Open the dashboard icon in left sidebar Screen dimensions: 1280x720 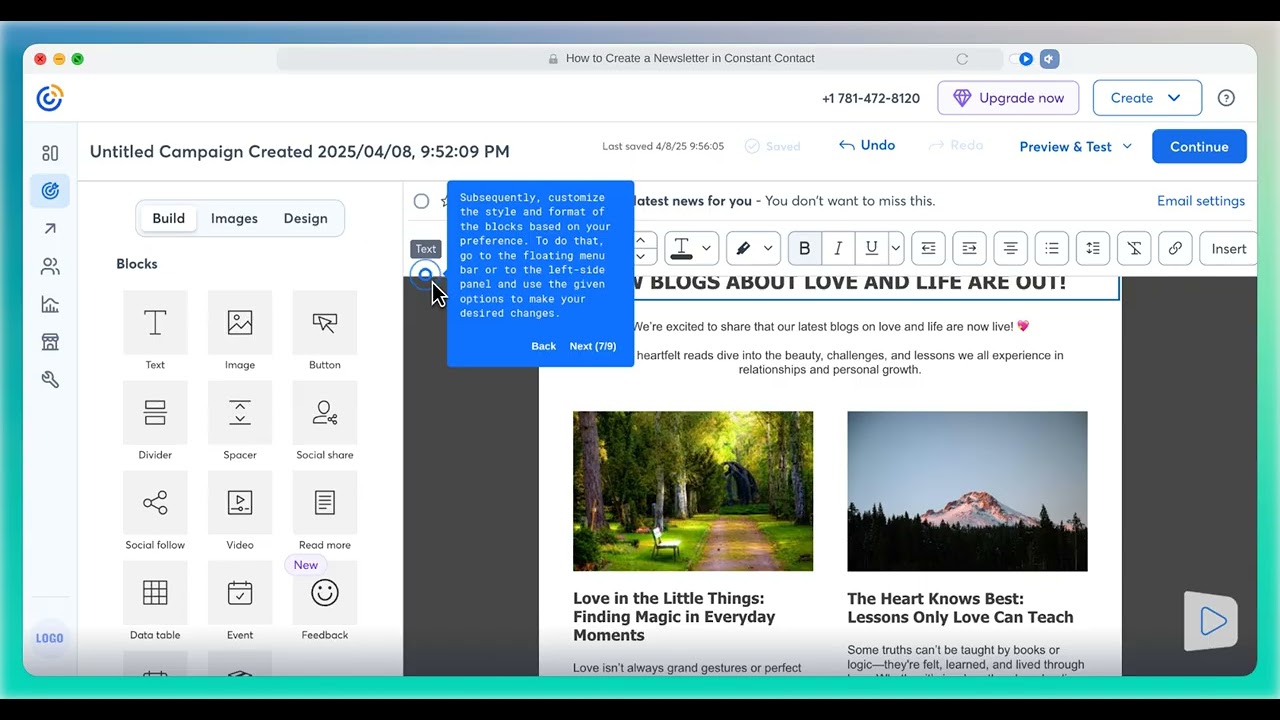tap(50, 153)
